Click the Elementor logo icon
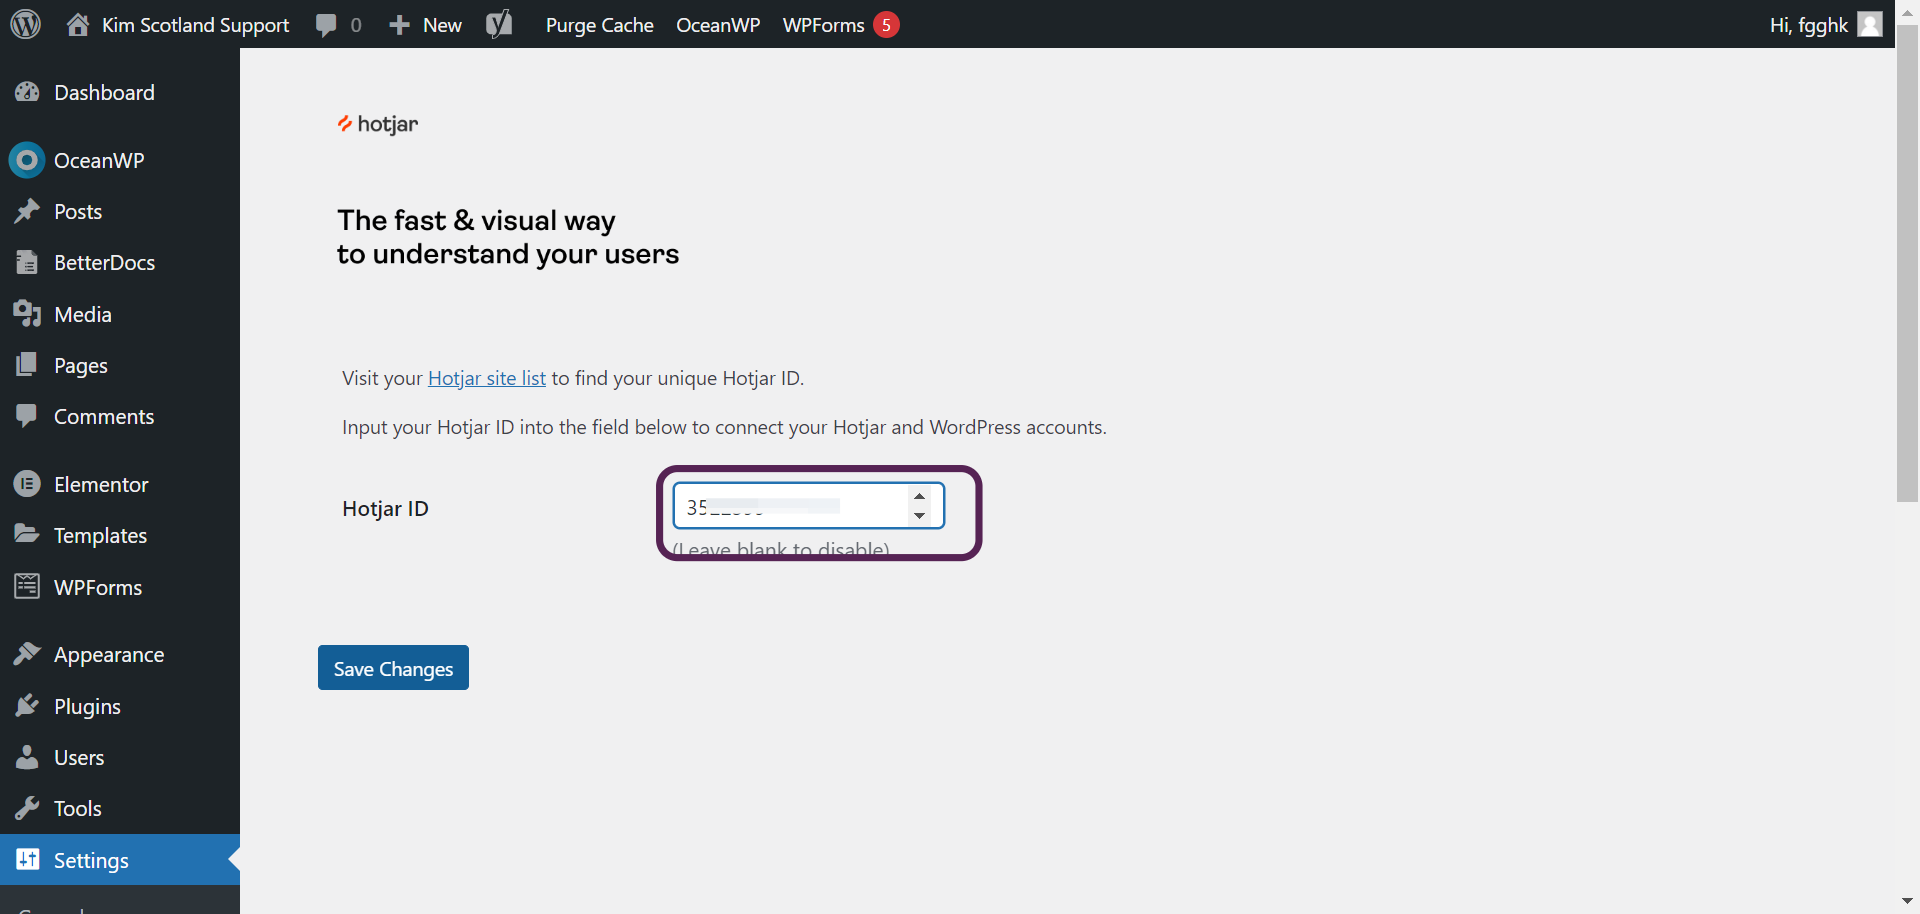The width and height of the screenshot is (1920, 914). (x=27, y=484)
